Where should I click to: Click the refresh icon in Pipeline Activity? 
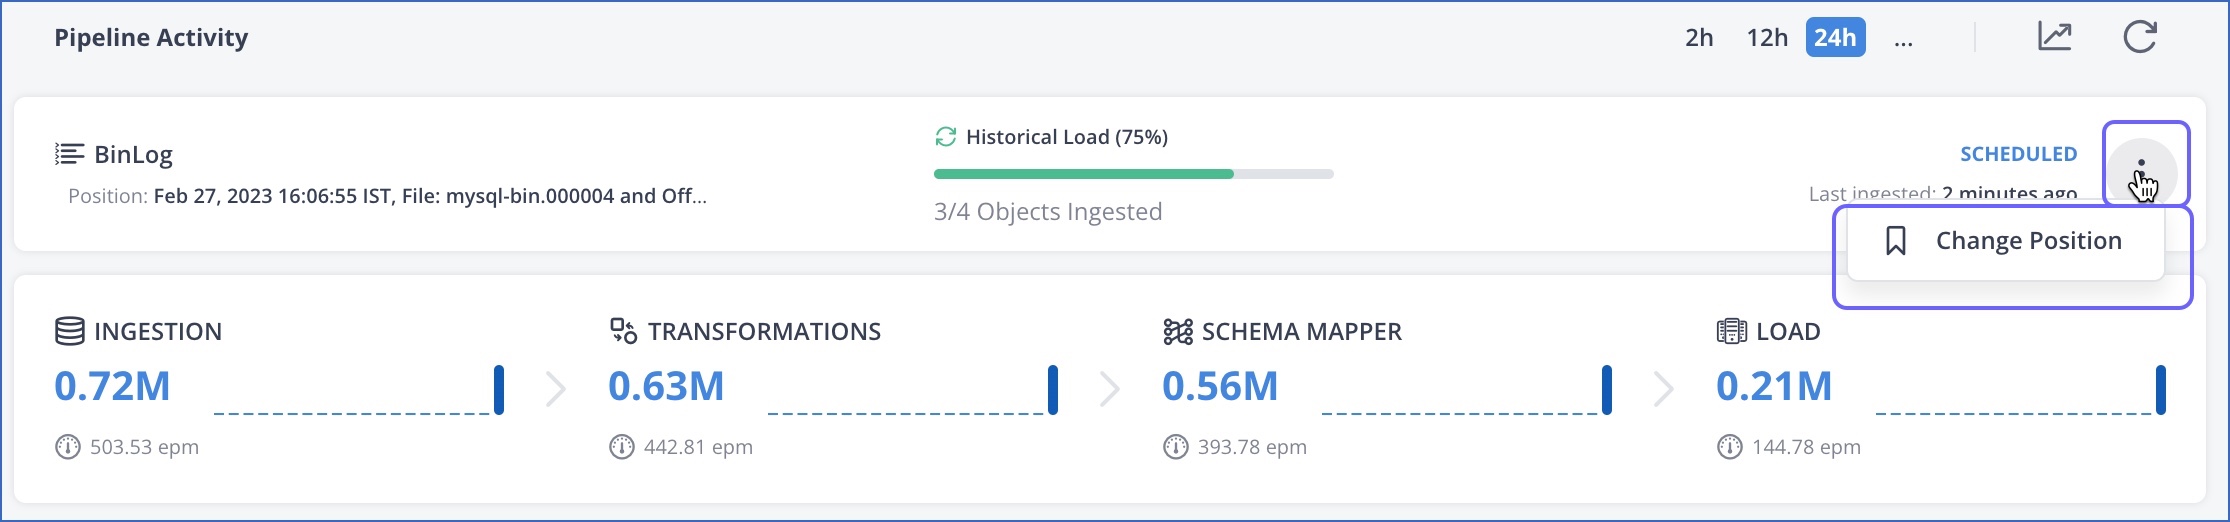2139,38
